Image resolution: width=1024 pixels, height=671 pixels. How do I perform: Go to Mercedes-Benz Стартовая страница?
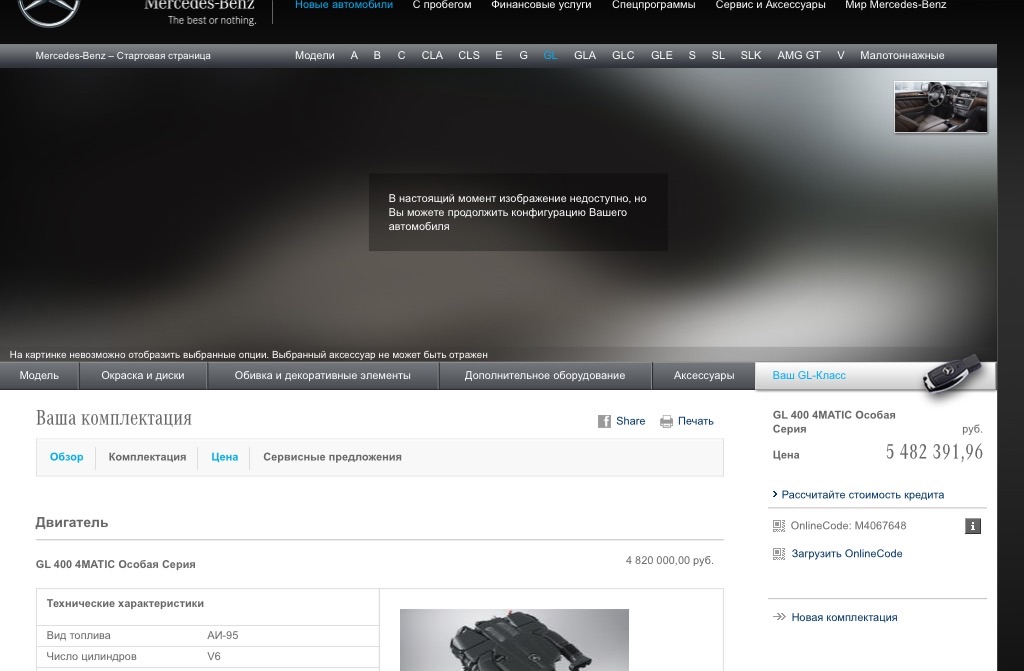(123, 56)
